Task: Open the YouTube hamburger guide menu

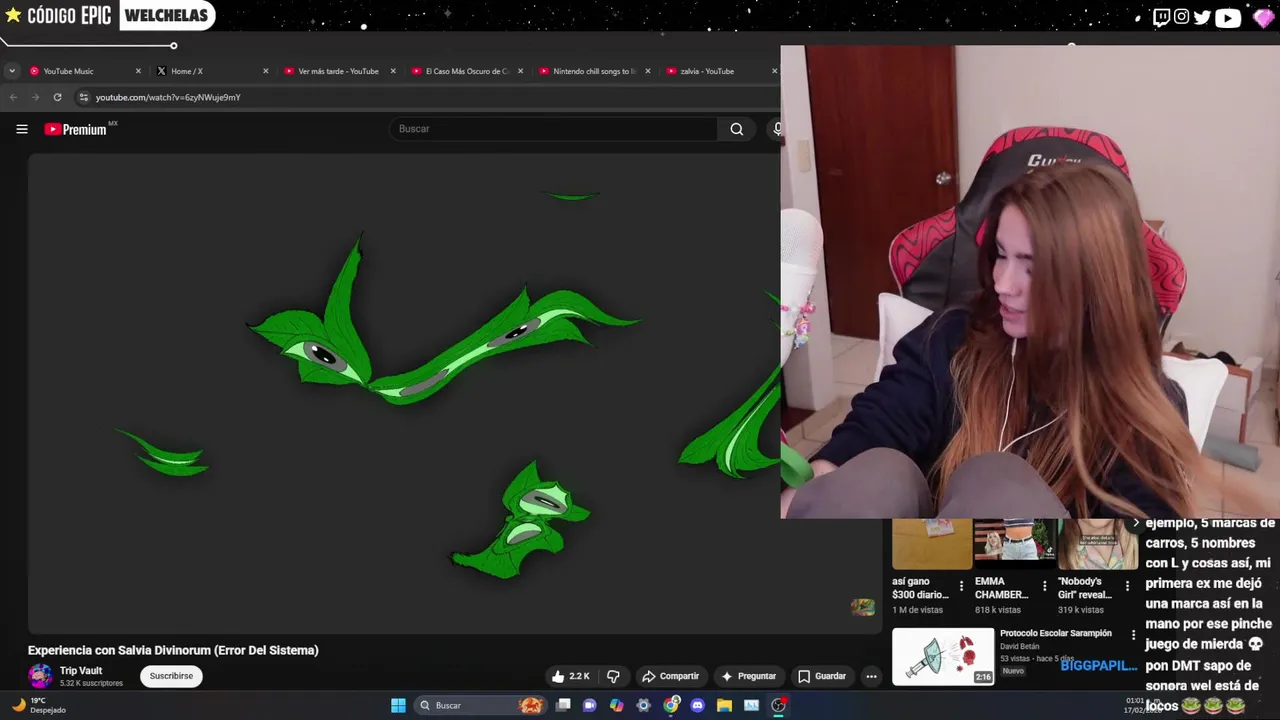Action: coord(21,129)
